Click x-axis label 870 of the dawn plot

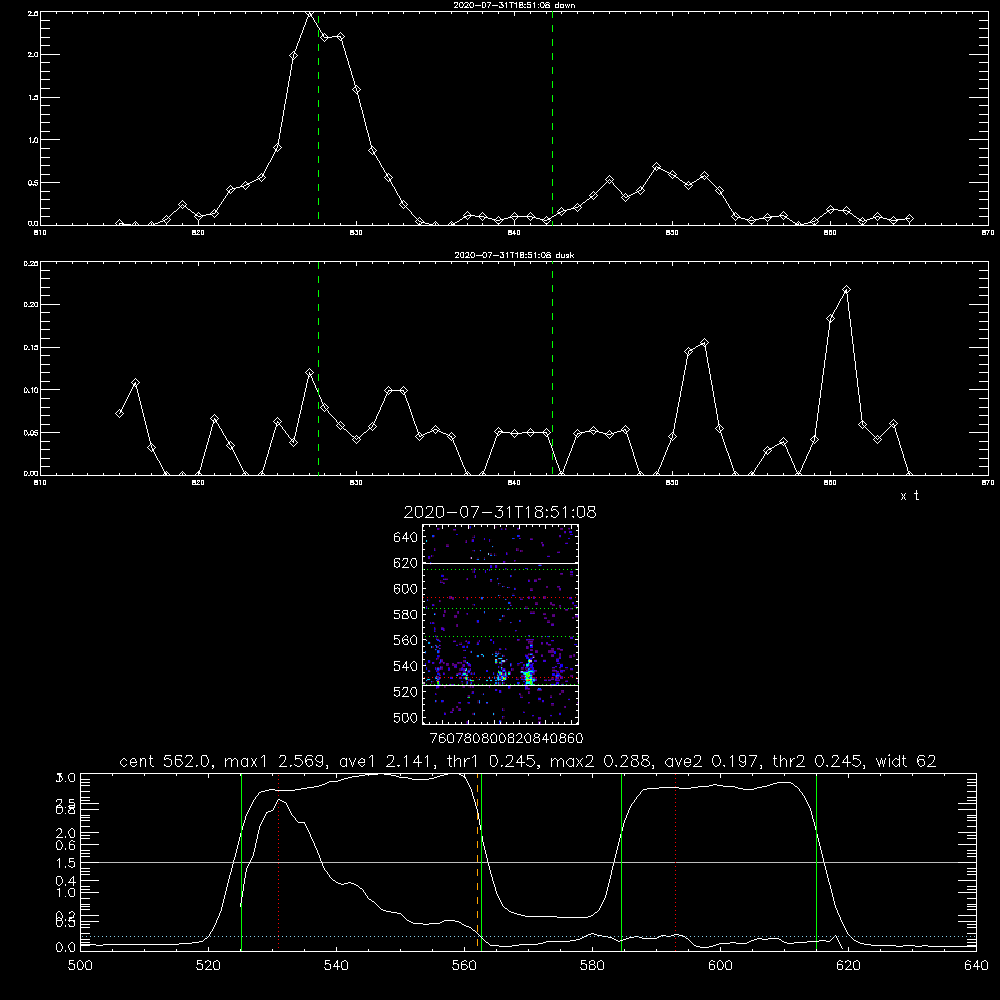tap(988, 233)
